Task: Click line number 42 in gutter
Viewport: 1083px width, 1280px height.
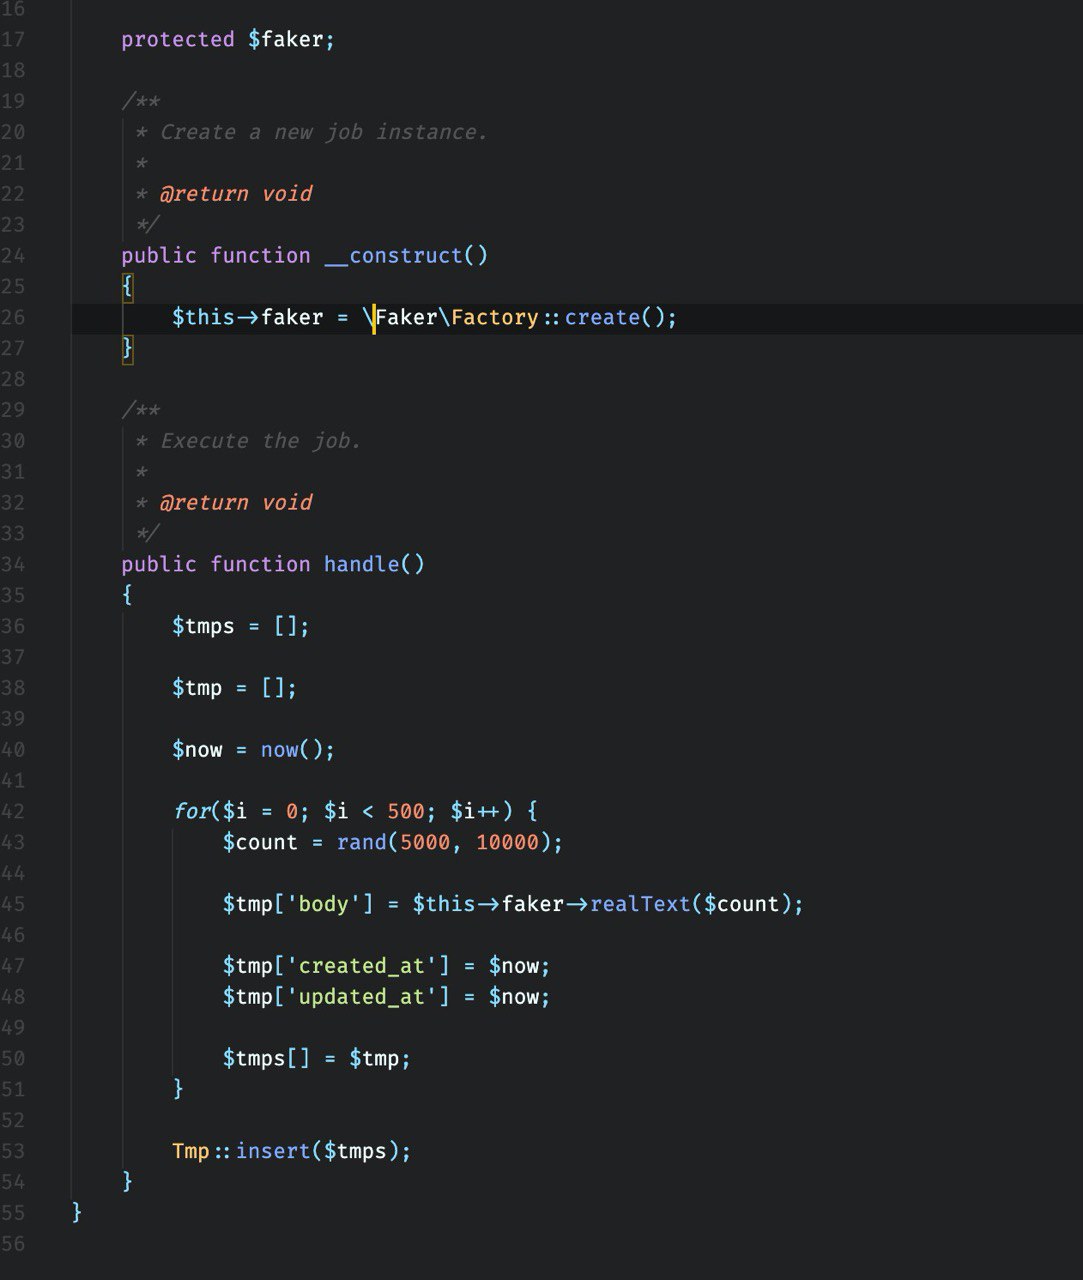Action: click(x=13, y=811)
